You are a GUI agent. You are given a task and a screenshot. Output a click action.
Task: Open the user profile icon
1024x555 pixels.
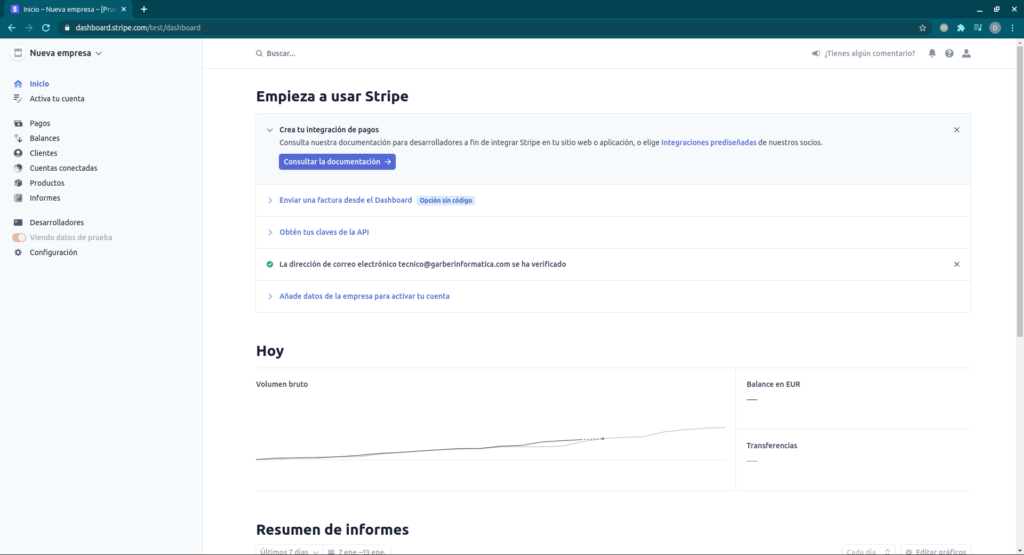(x=967, y=54)
